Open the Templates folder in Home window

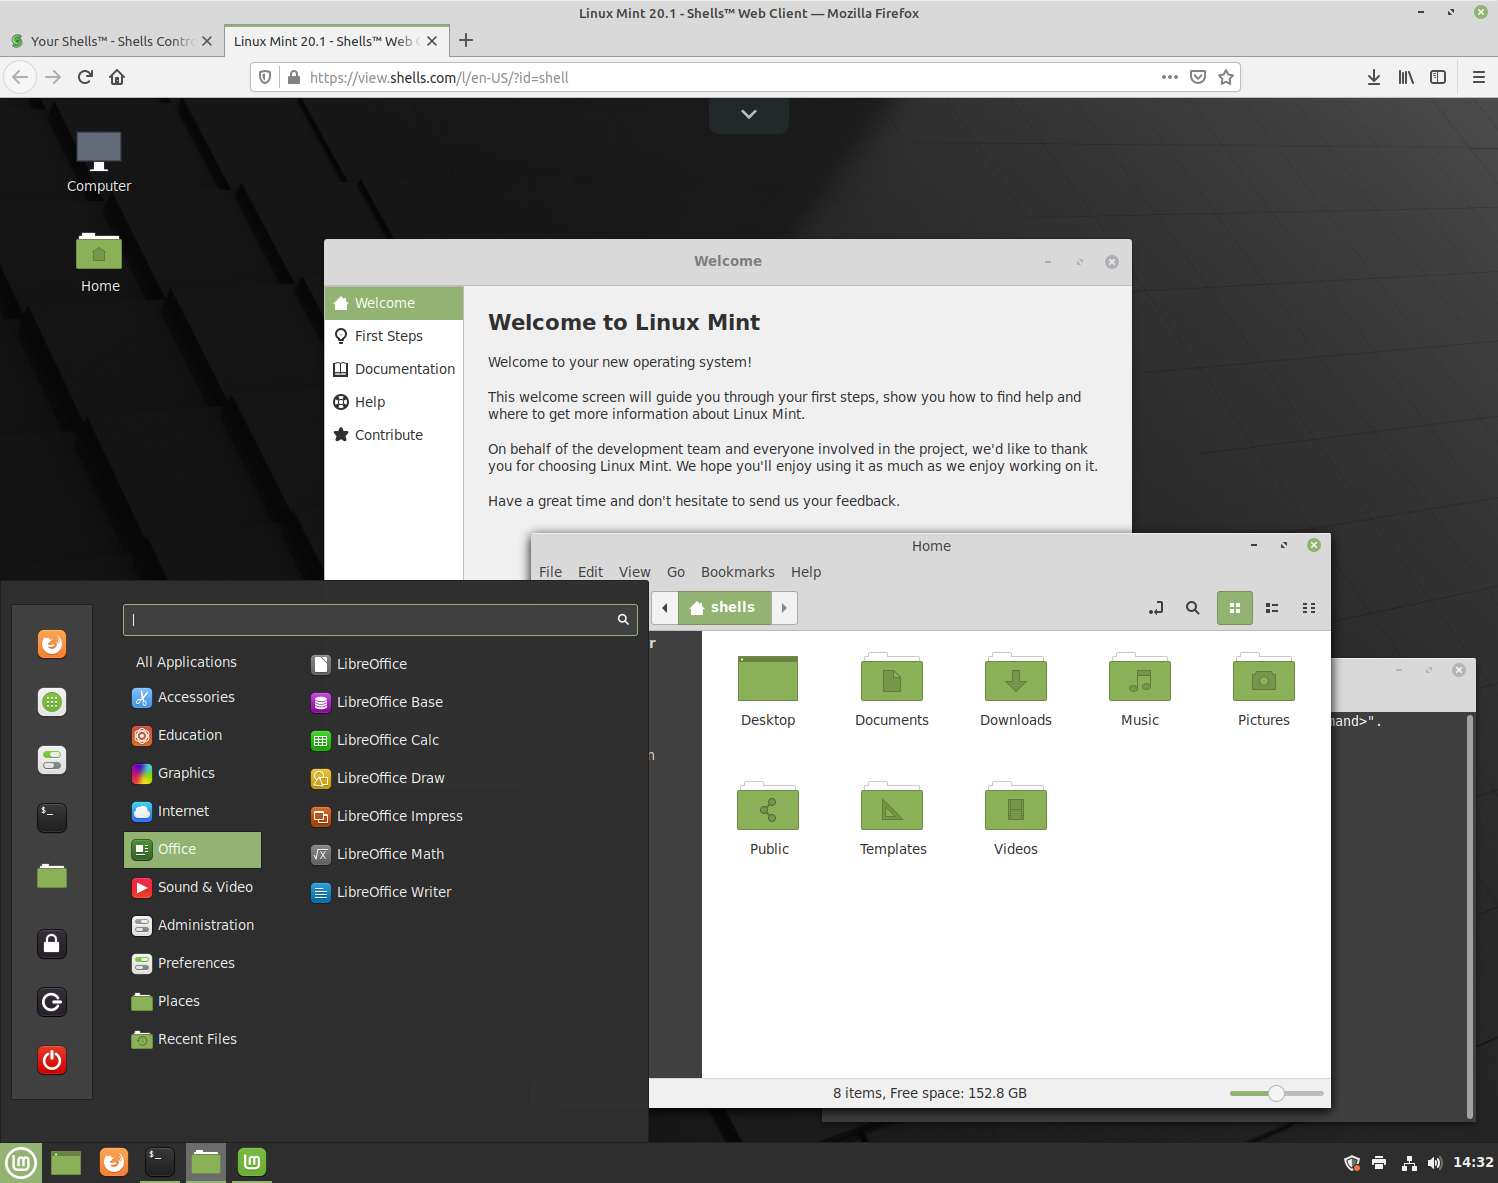tap(892, 819)
